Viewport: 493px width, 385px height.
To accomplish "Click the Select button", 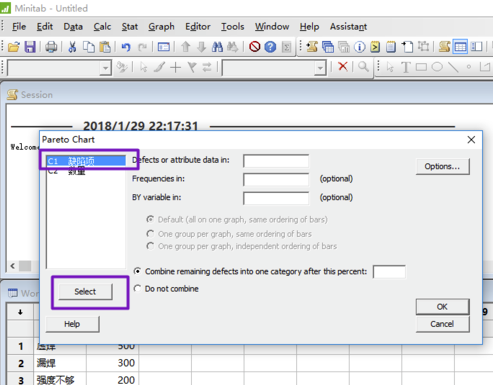I will (x=85, y=292).
